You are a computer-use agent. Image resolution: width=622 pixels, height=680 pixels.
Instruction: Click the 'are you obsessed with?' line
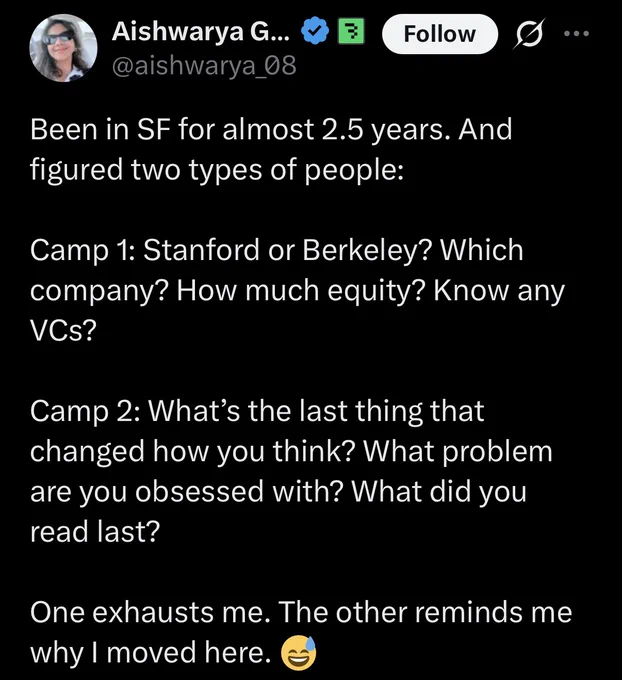click(x=278, y=492)
